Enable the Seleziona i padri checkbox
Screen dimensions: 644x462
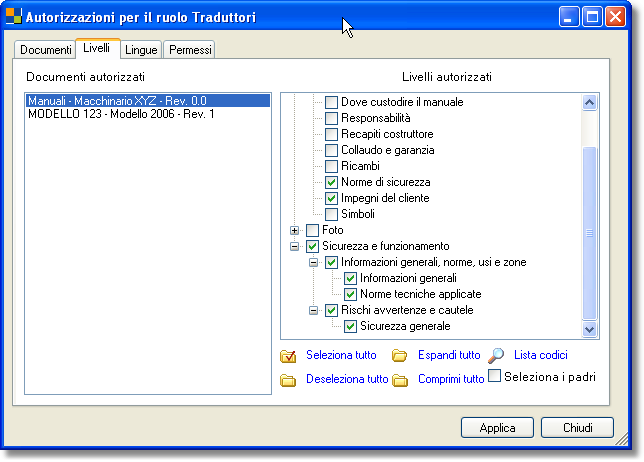click(494, 377)
